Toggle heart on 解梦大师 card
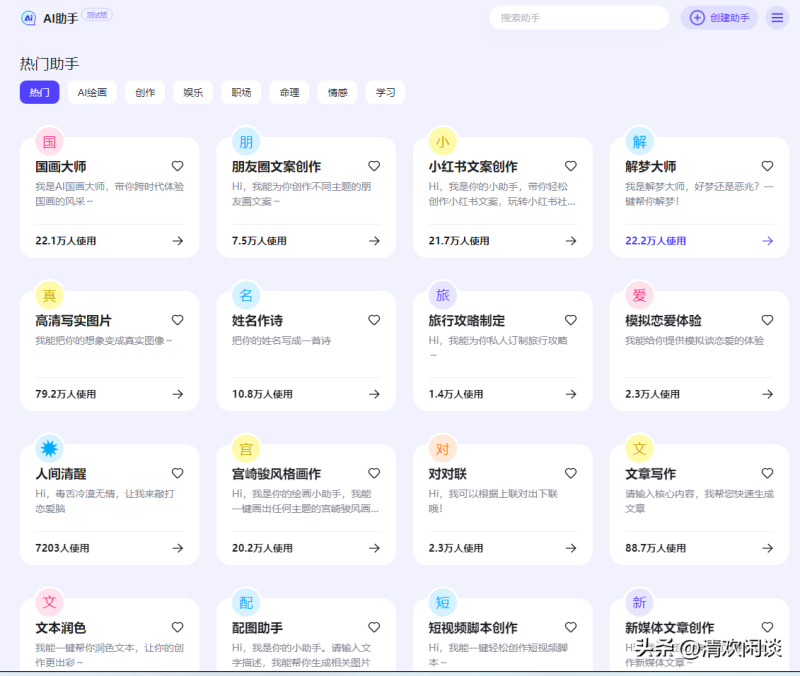The width and height of the screenshot is (800, 676). point(767,166)
